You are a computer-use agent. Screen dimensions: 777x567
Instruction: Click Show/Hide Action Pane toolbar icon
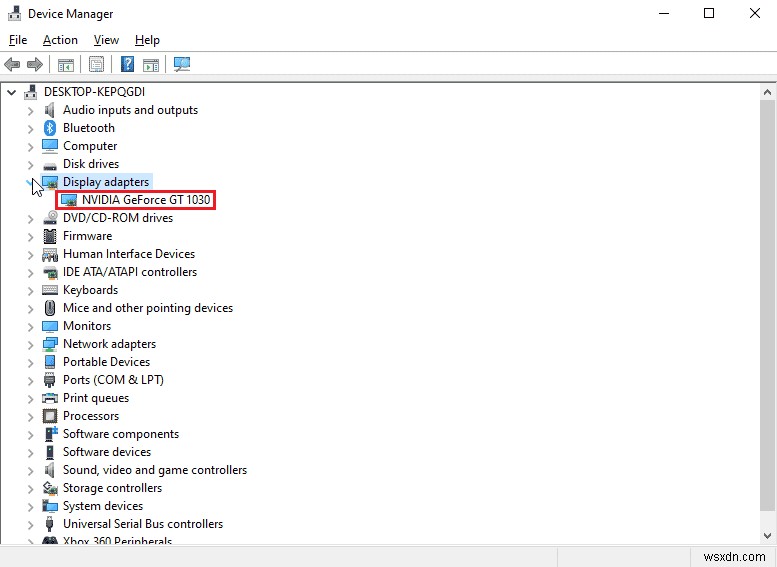point(151,64)
